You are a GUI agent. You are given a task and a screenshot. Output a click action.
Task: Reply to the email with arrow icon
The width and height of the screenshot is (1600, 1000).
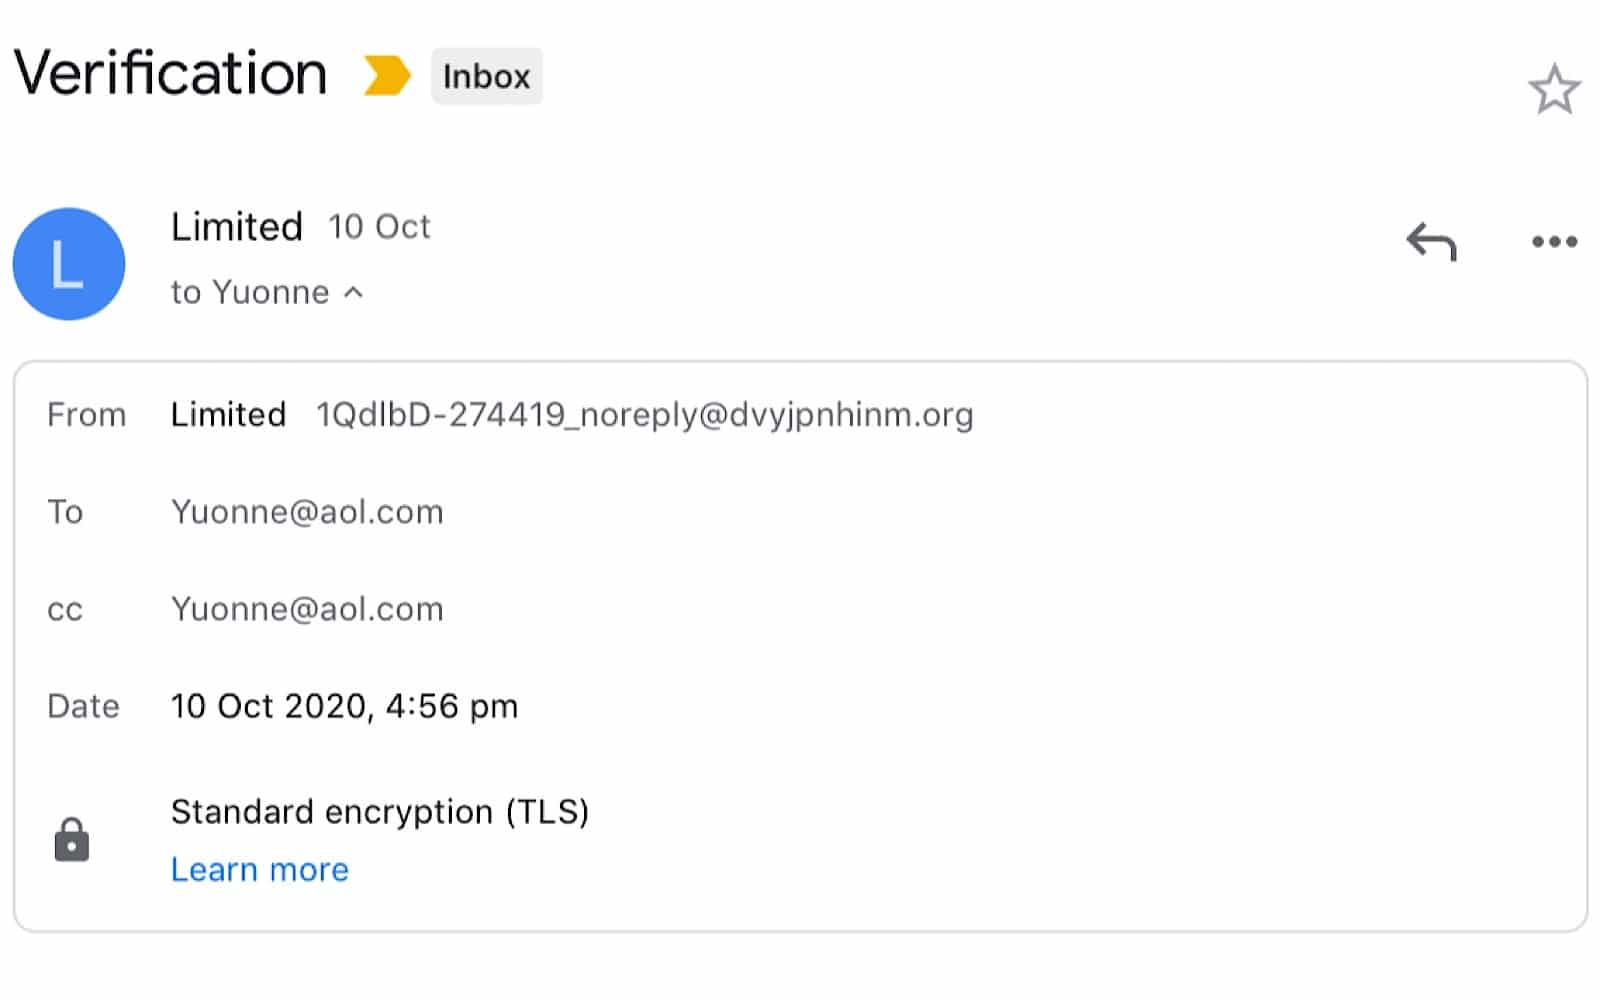point(1431,242)
